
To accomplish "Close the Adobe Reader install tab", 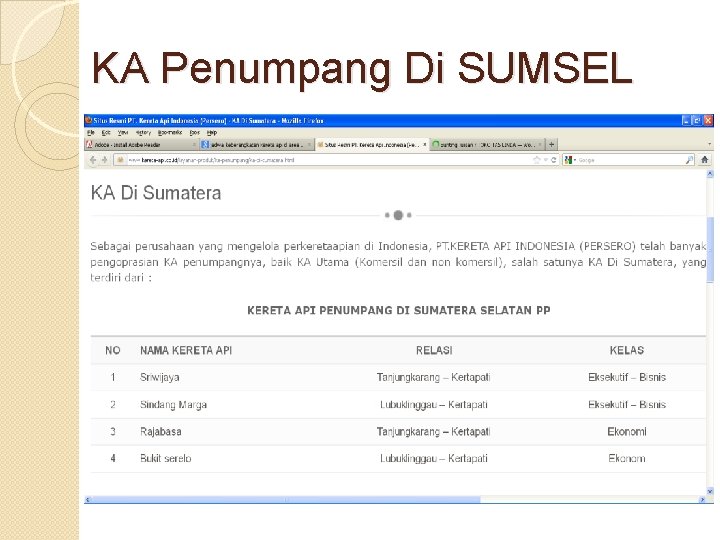I will [194, 145].
